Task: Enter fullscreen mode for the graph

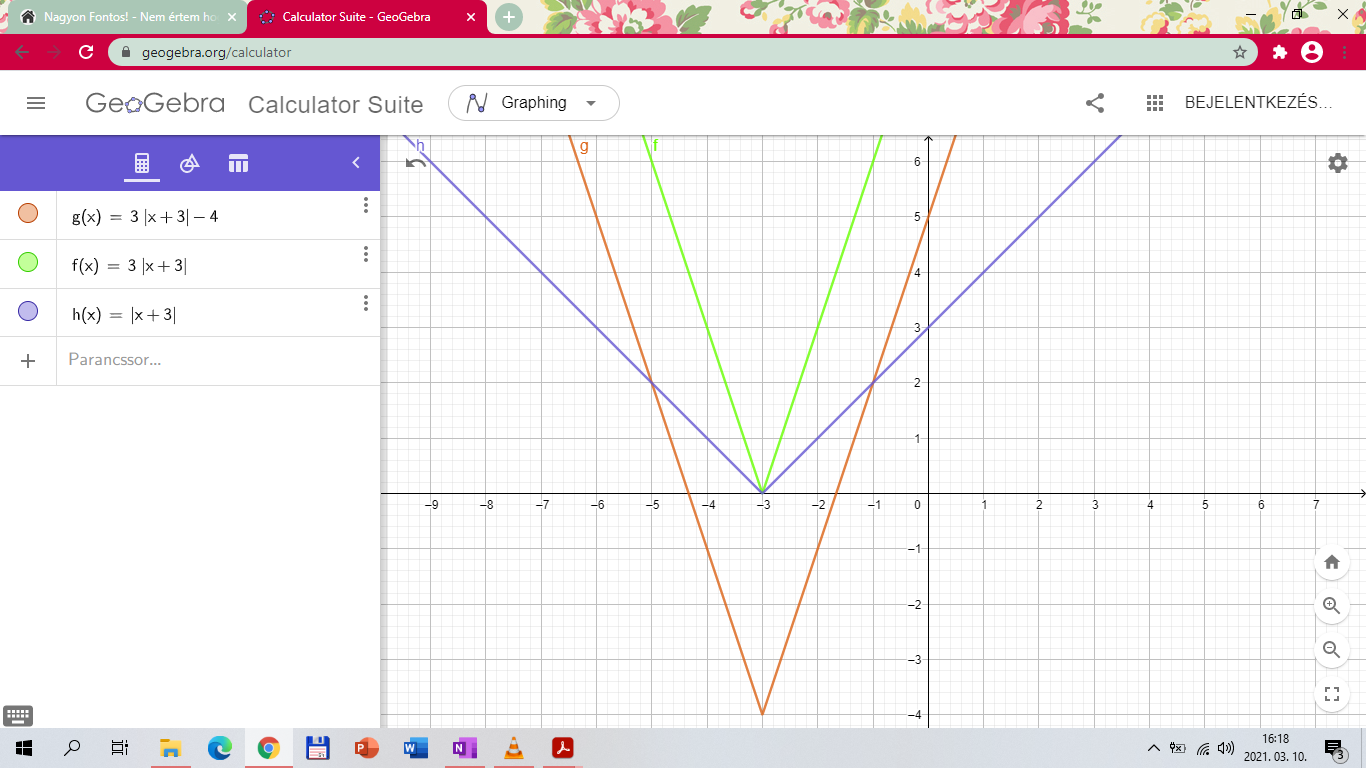Action: [1331, 694]
